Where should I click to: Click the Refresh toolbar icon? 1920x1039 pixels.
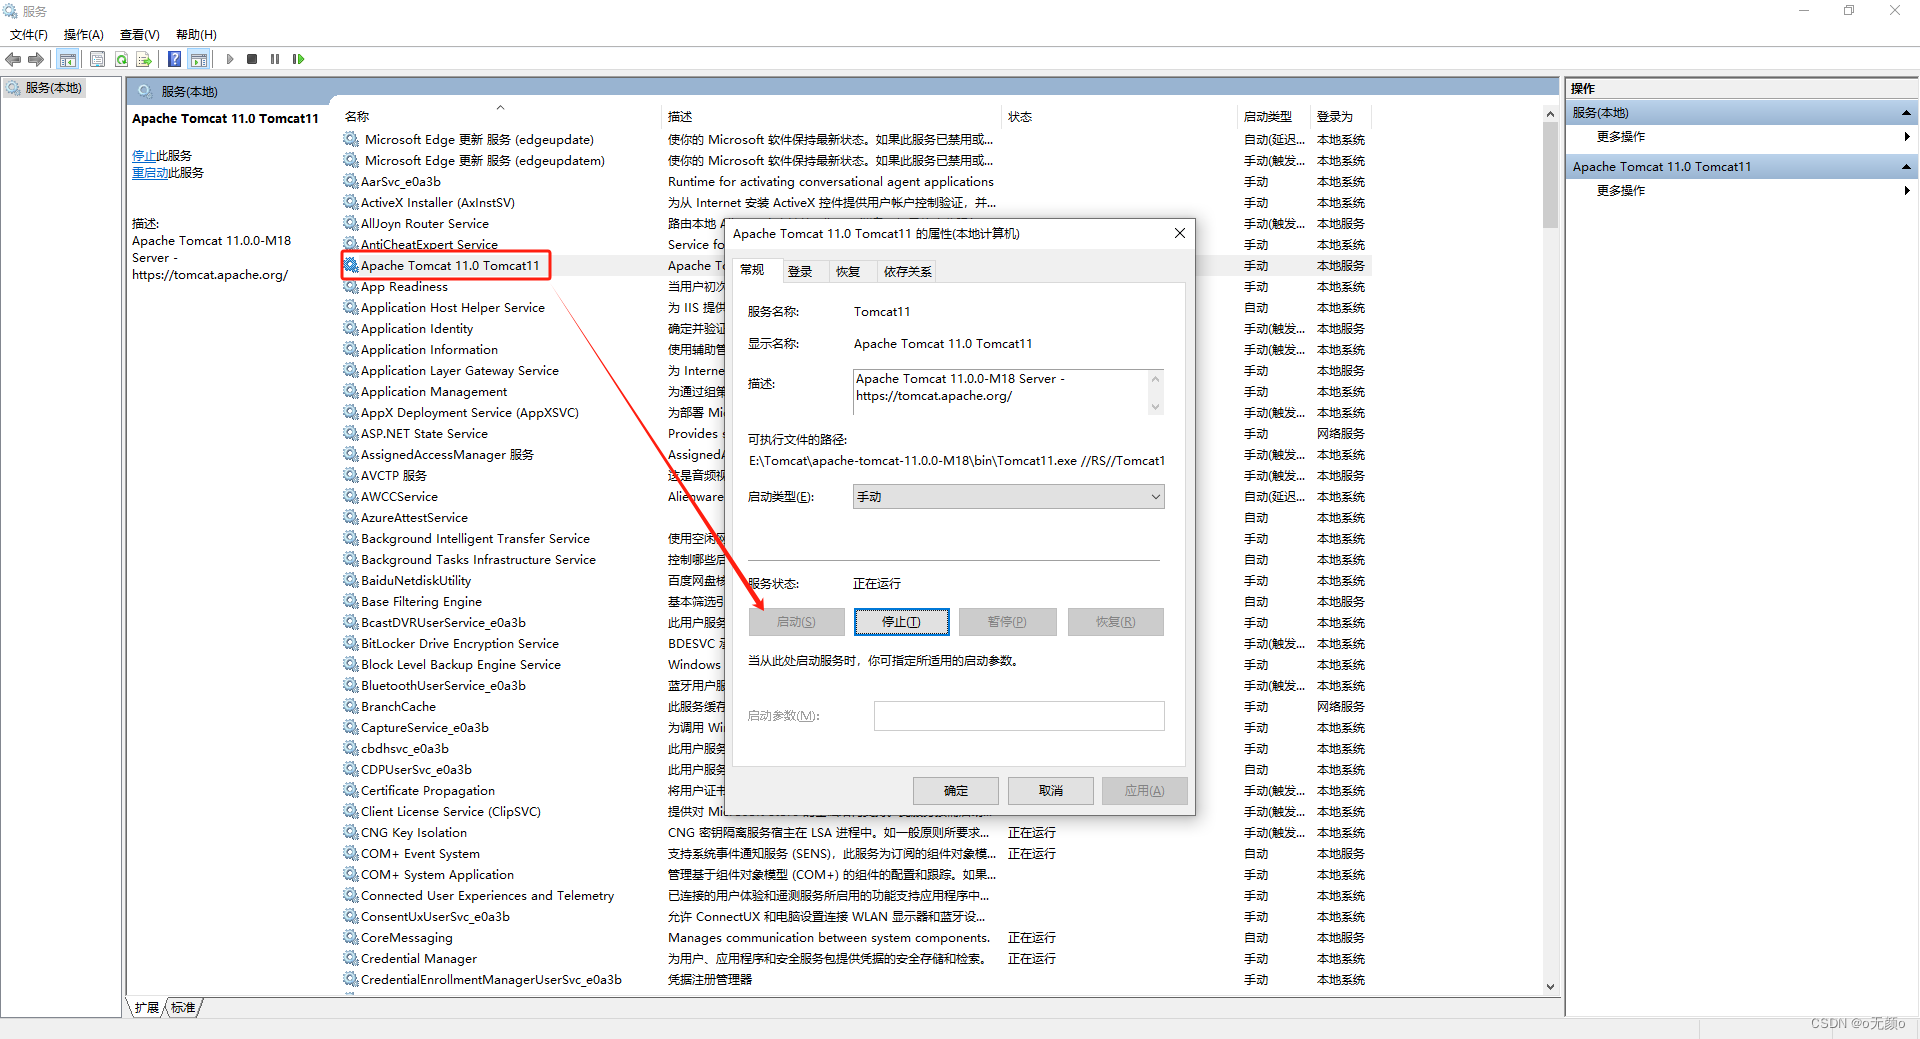point(121,59)
